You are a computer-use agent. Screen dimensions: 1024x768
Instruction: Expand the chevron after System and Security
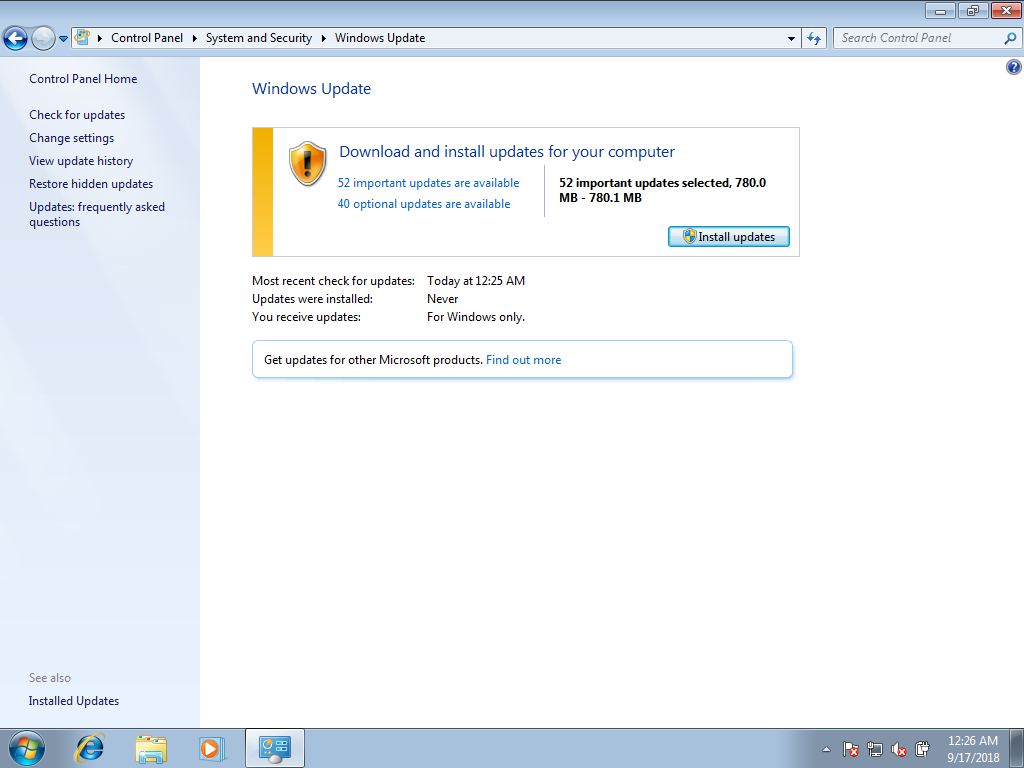click(x=323, y=38)
